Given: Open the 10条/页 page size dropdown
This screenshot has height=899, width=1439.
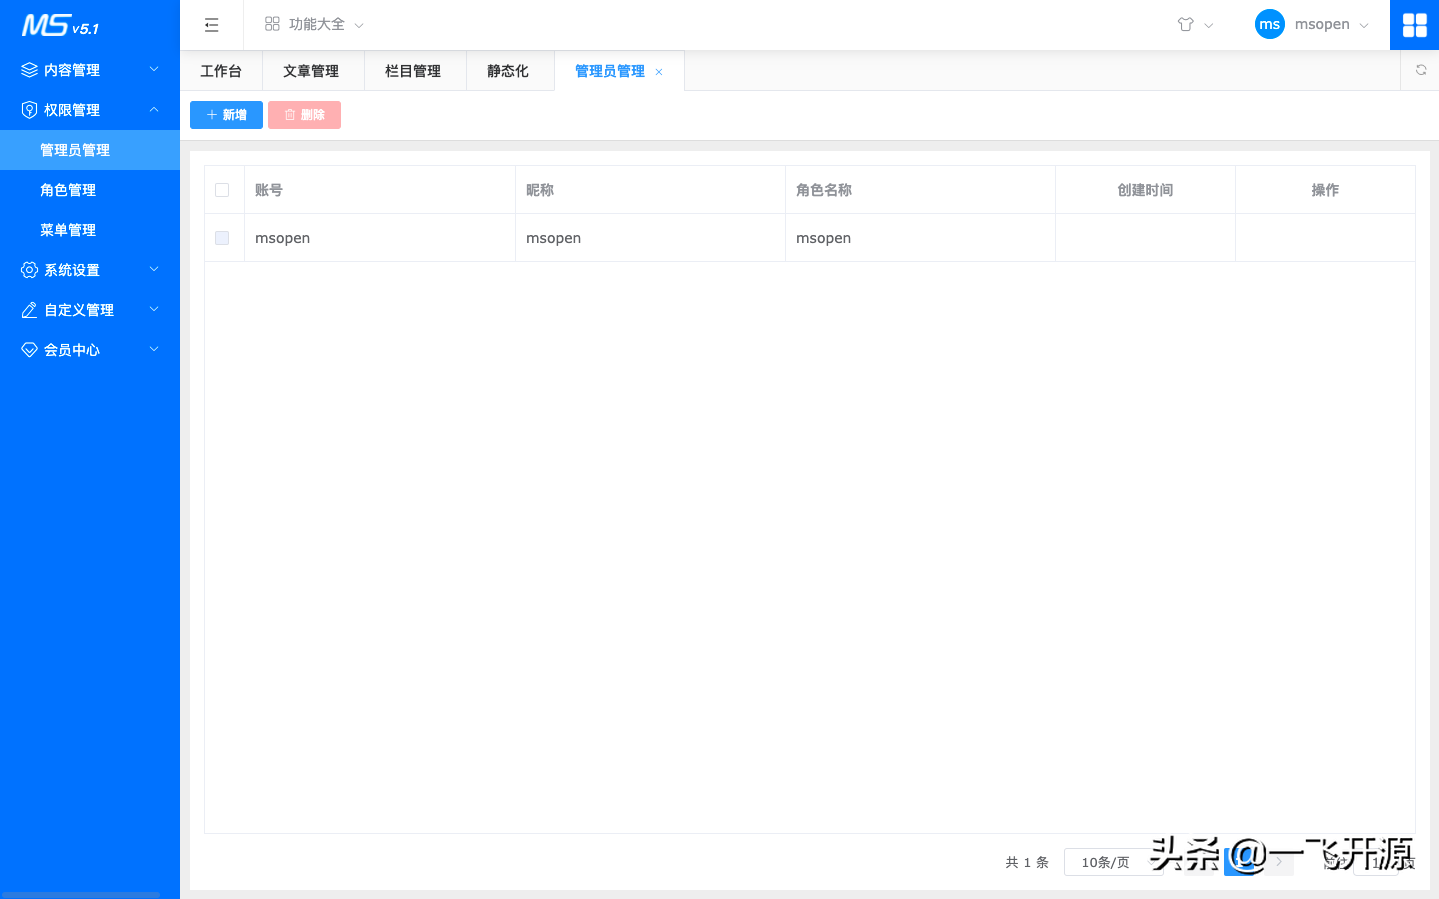Looking at the screenshot, I should point(1114,862).
